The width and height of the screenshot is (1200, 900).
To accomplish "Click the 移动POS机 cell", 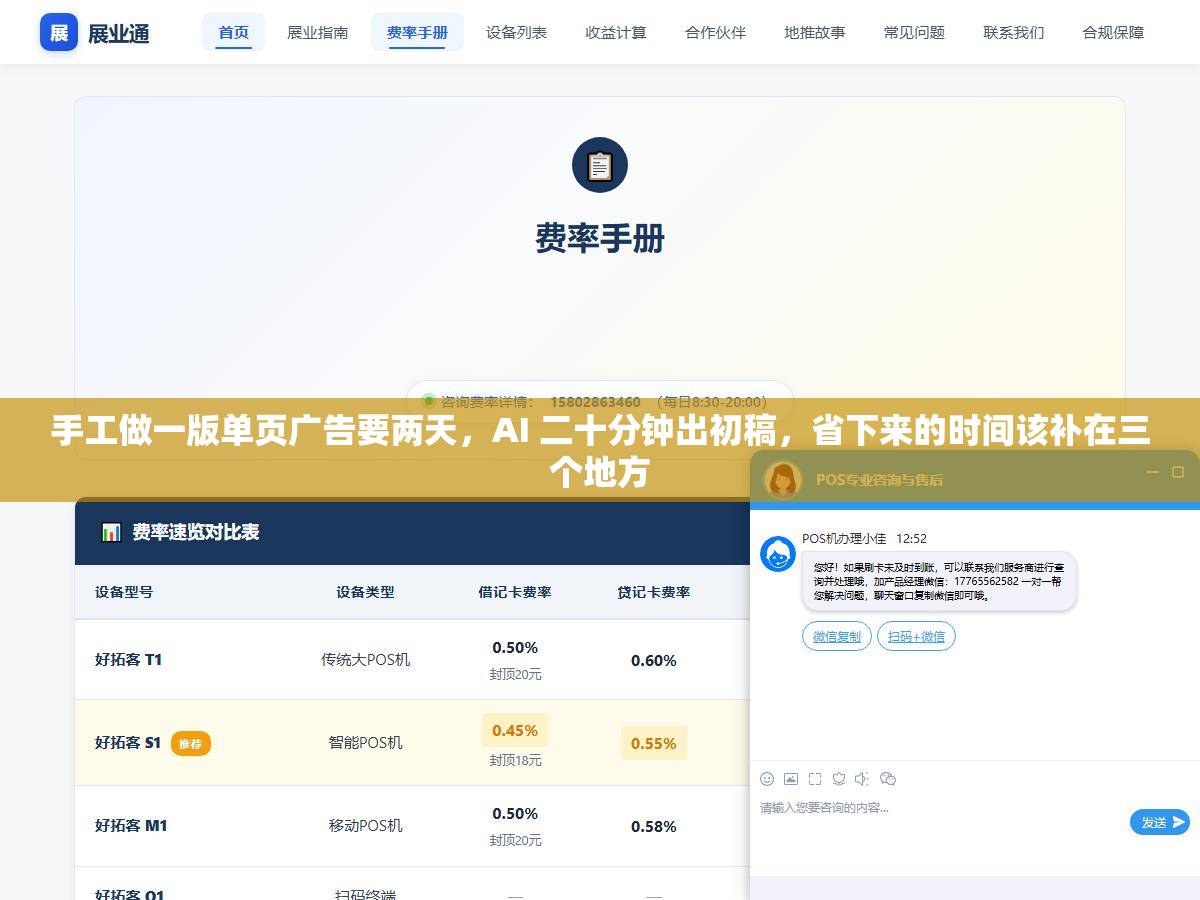I will pyautogui.click(x=365, y=825).
